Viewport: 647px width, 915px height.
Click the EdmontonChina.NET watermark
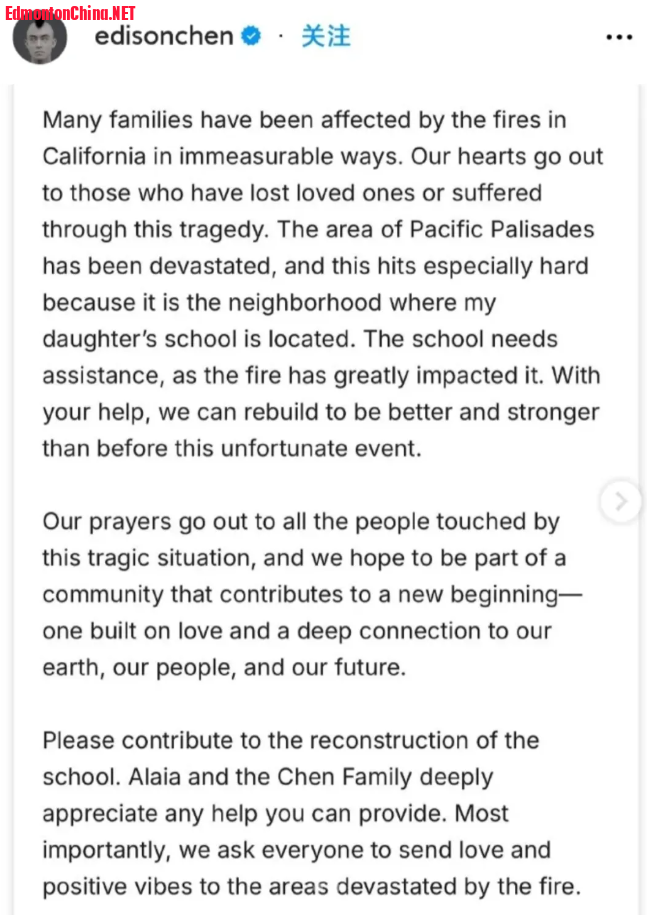70,13
